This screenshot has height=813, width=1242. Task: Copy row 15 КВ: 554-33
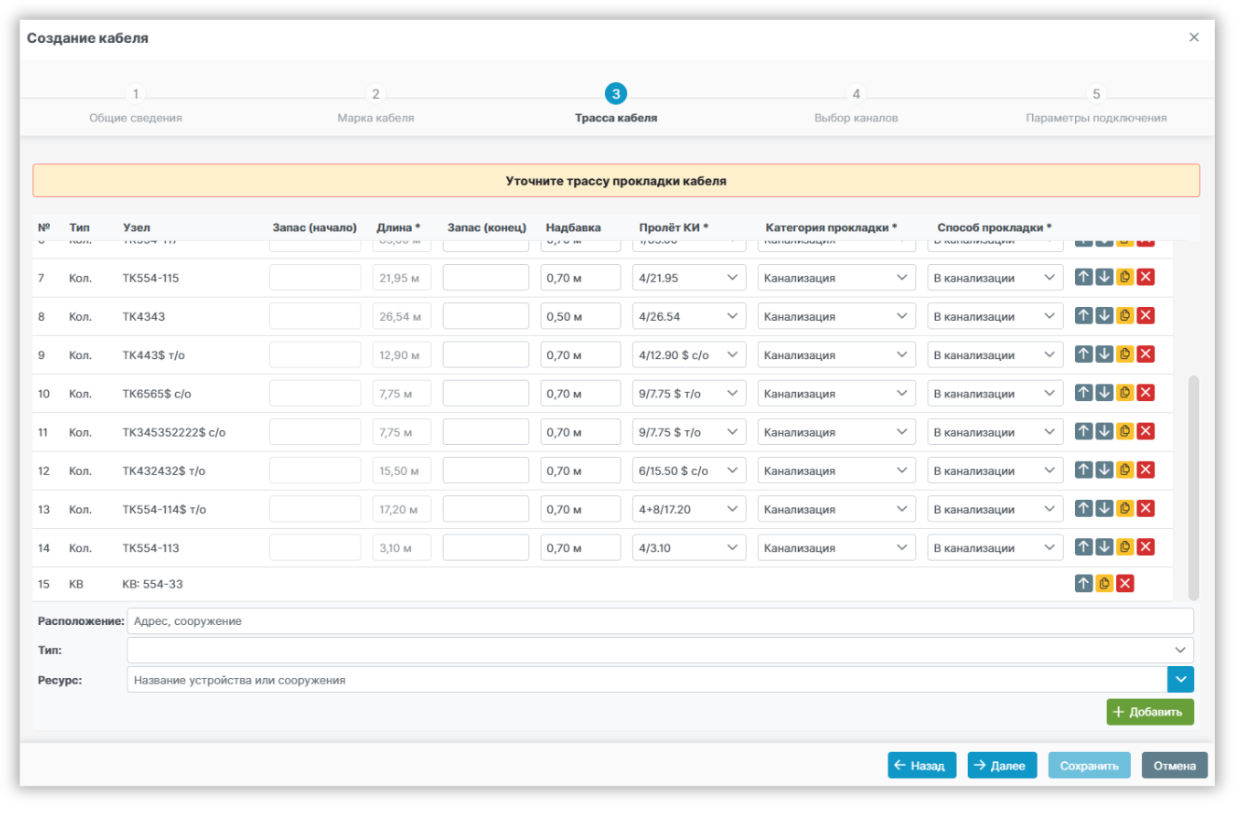pos(1104,584)
